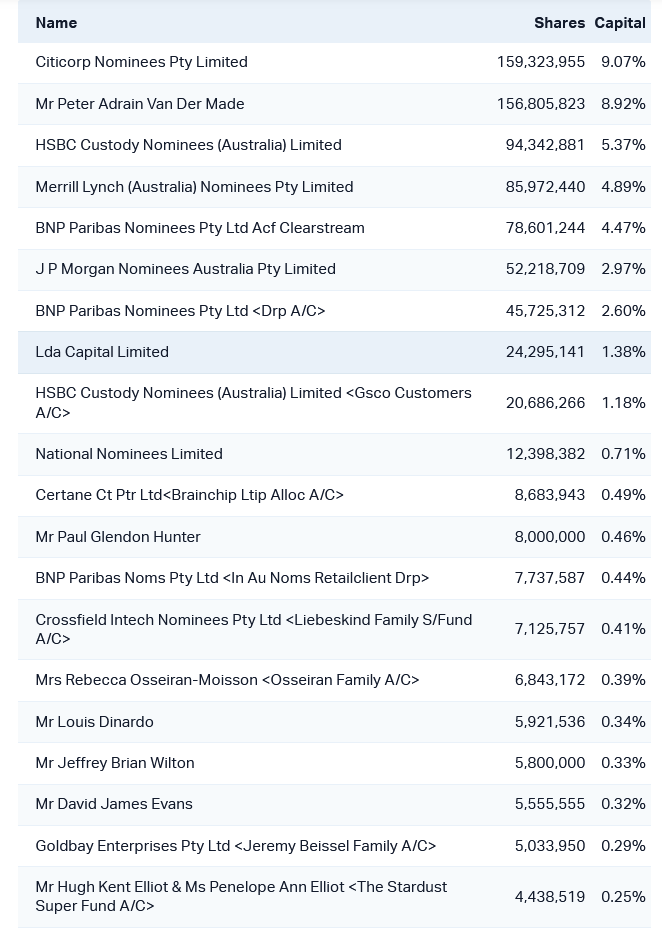Click Mr Jeffrey Brian Wilton

tap(115, 763)
